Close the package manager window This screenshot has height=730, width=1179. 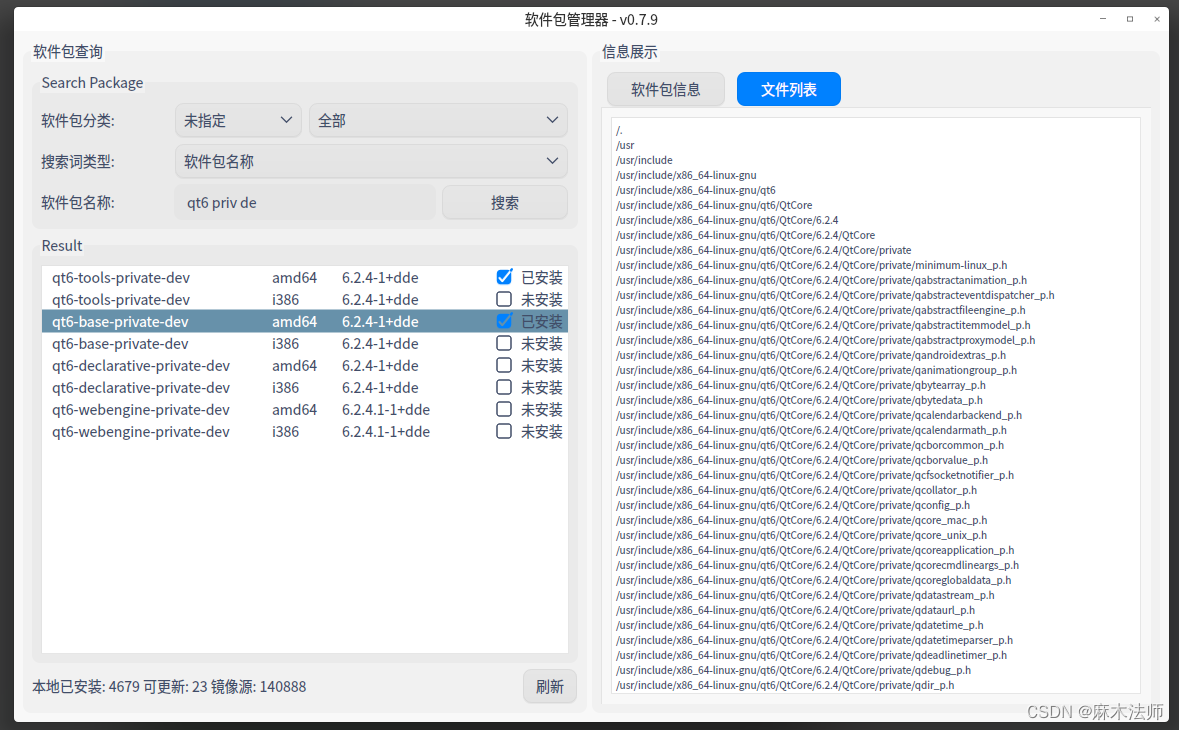click(x=1157, y=19)
